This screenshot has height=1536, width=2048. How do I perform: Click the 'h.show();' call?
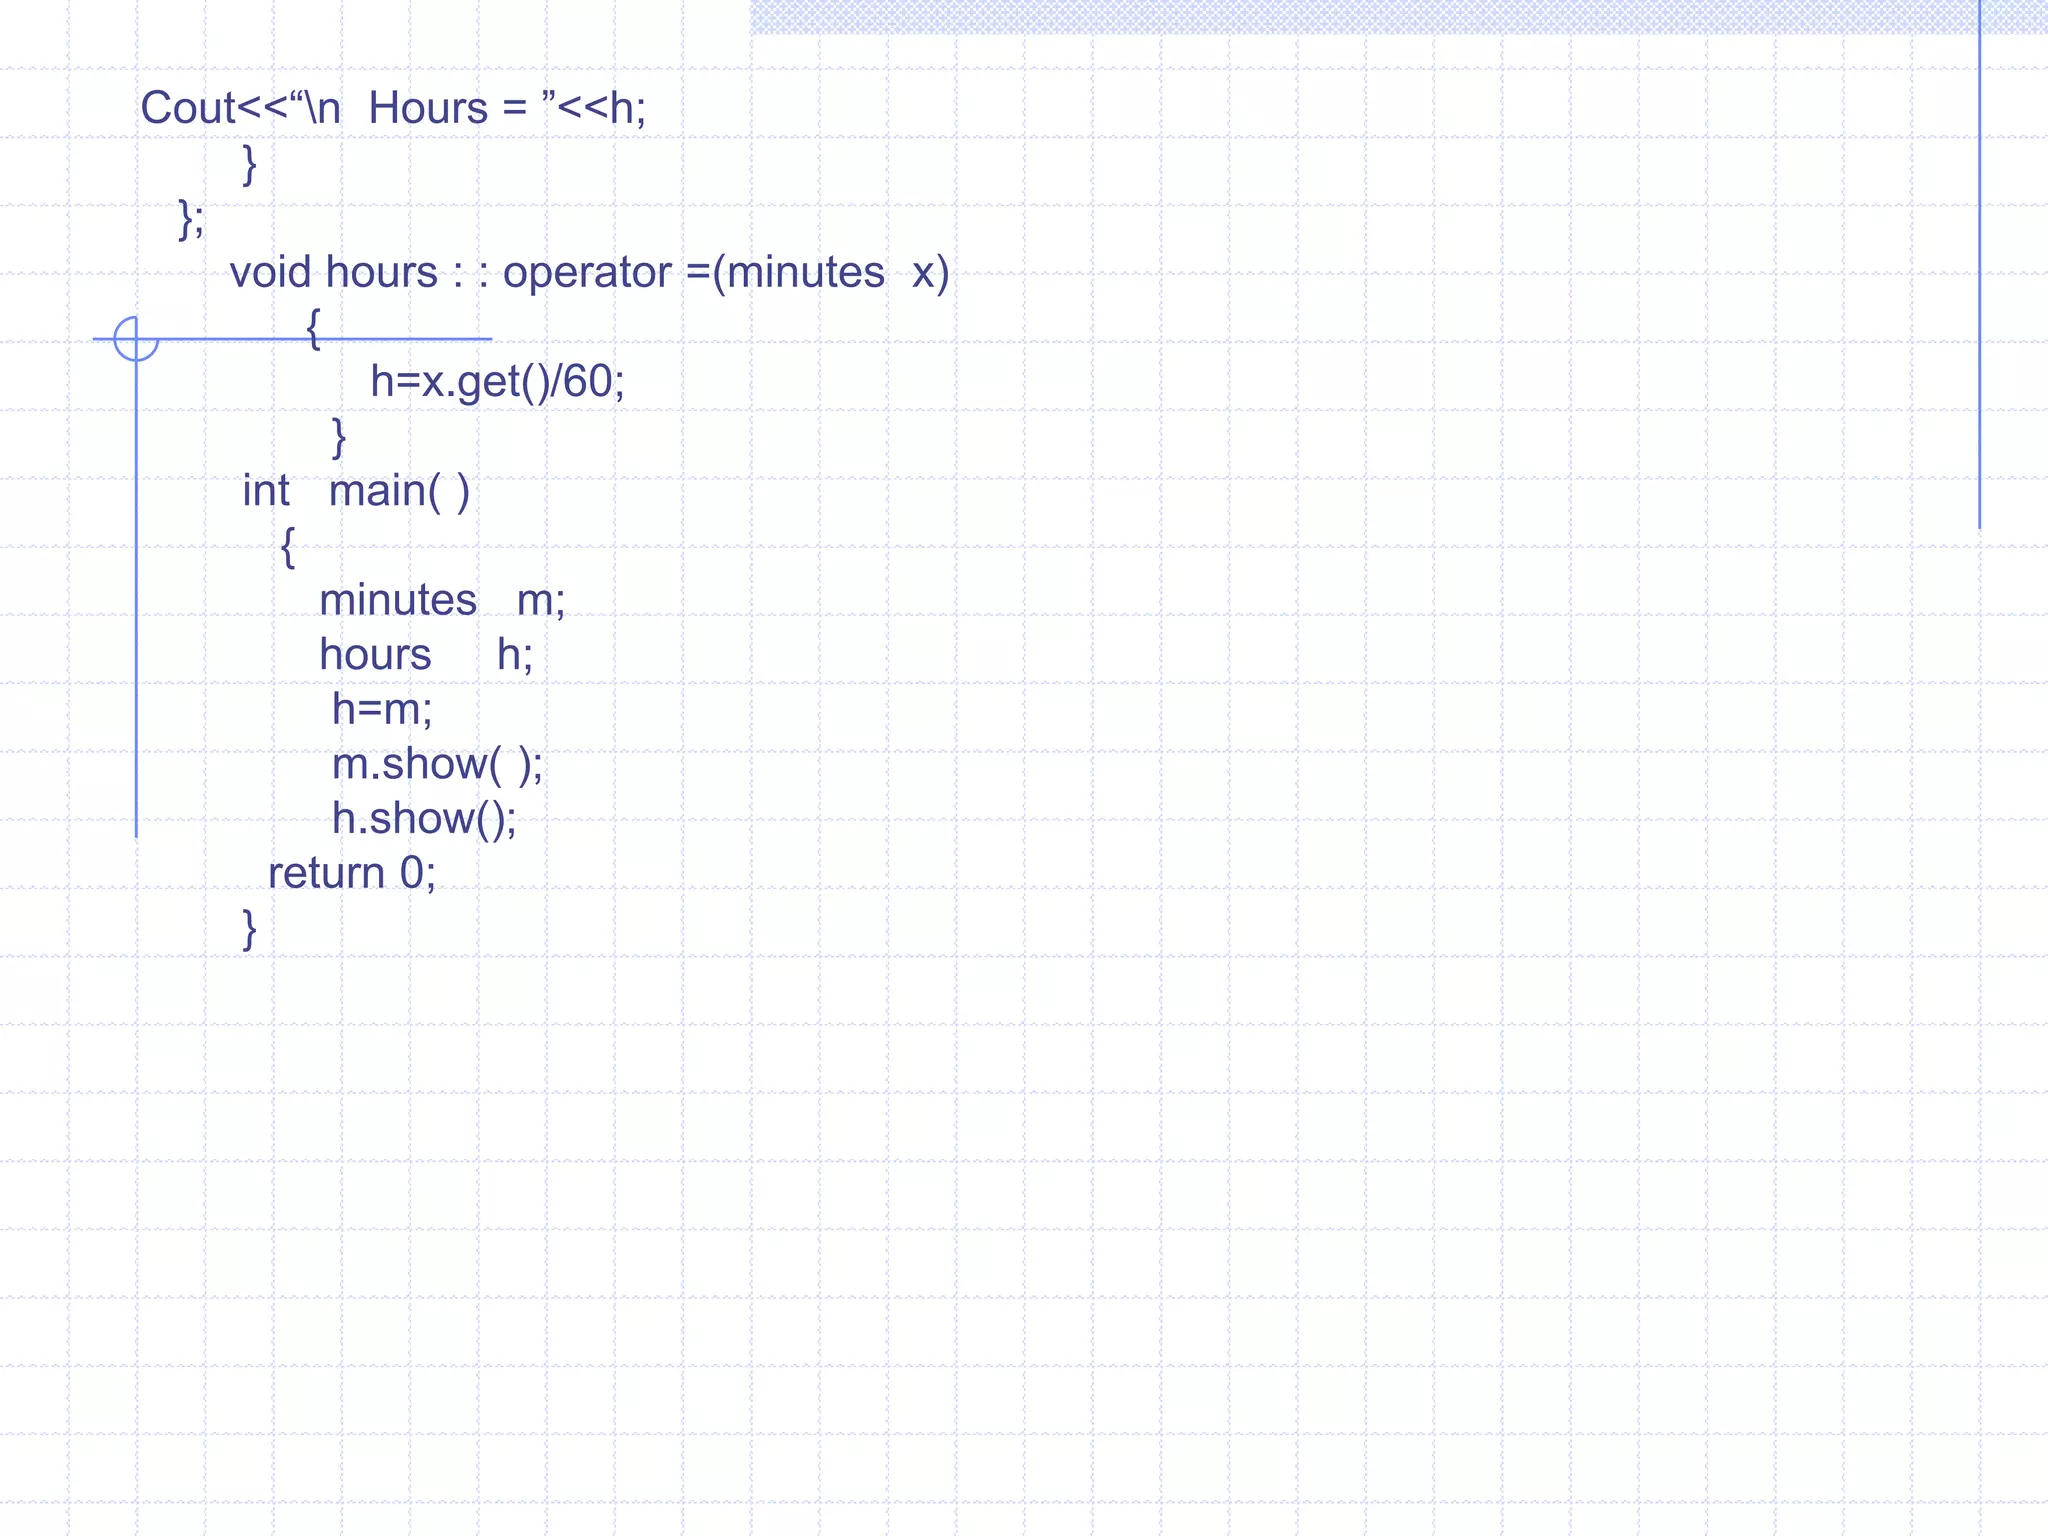coord(424,819)
